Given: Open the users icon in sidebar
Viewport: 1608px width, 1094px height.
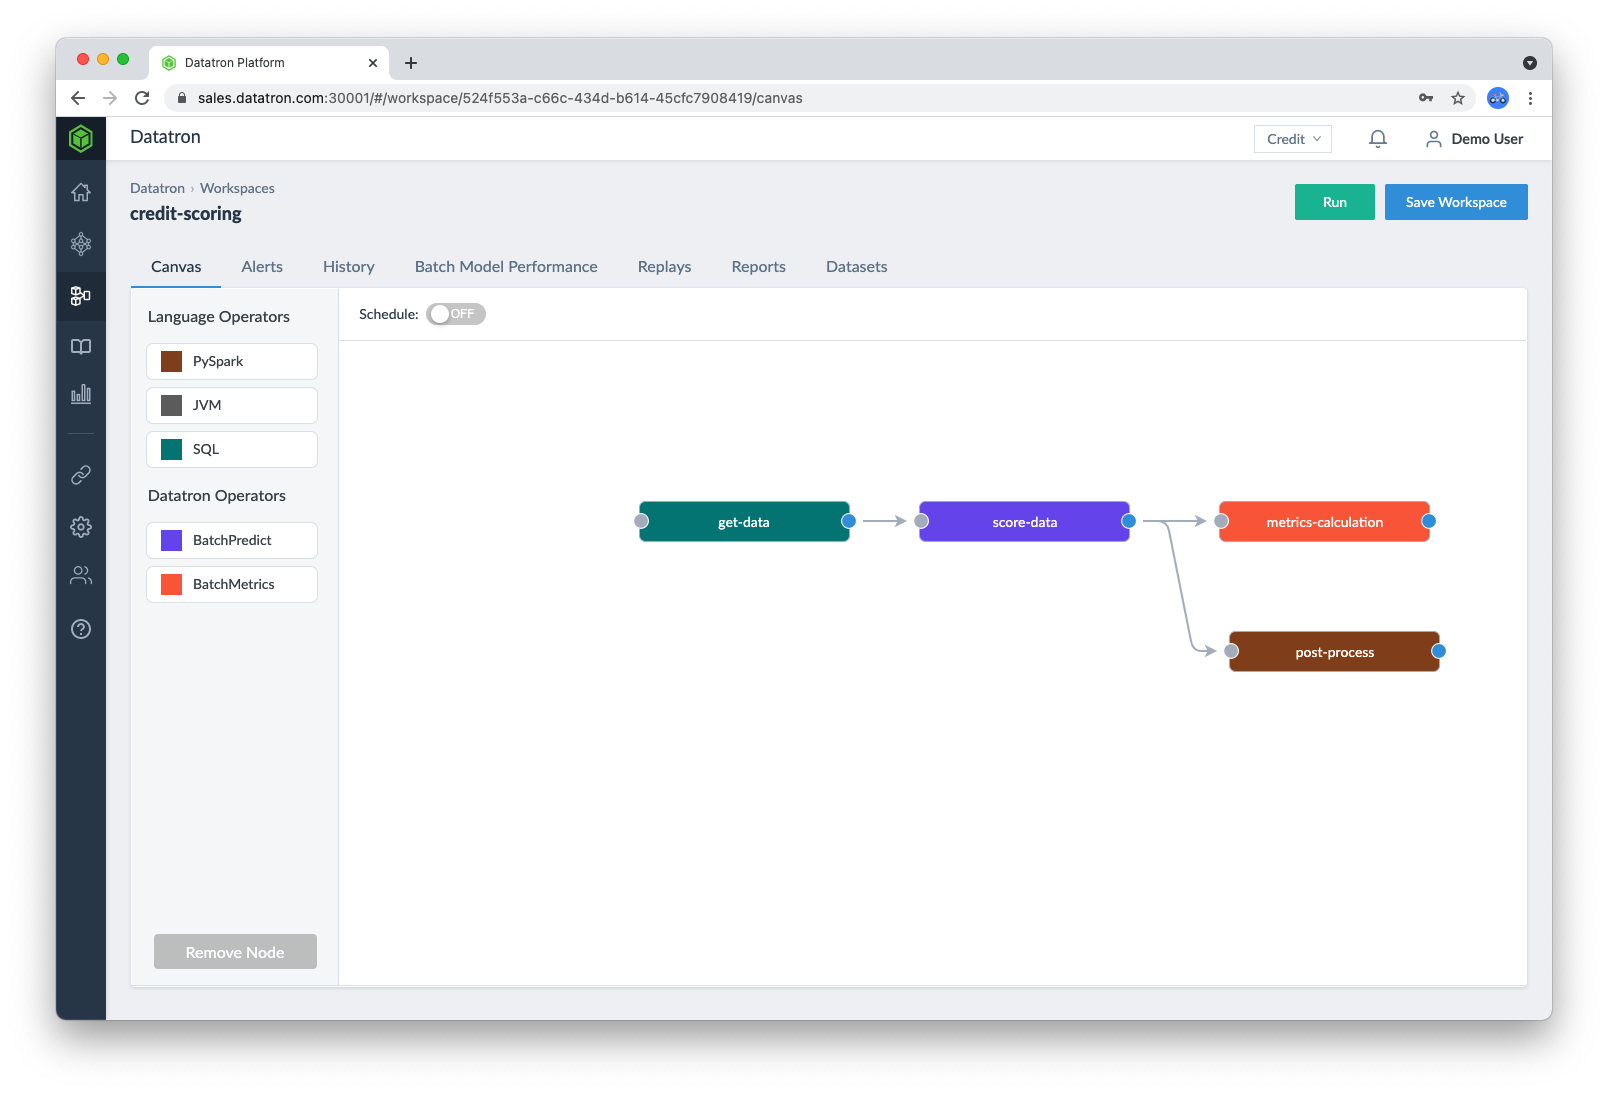Looking at the screenshot, I should 81,575.
